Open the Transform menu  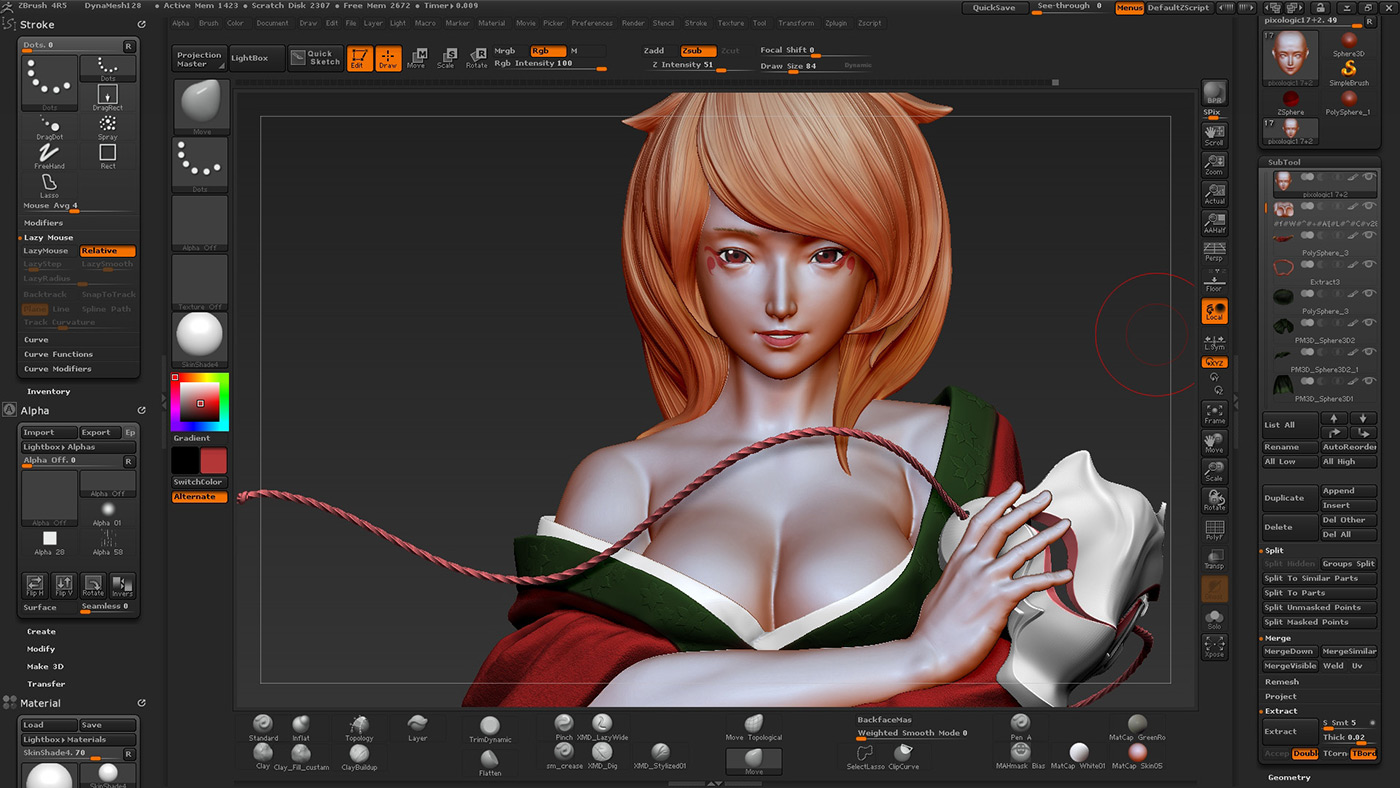pos(796,23)
